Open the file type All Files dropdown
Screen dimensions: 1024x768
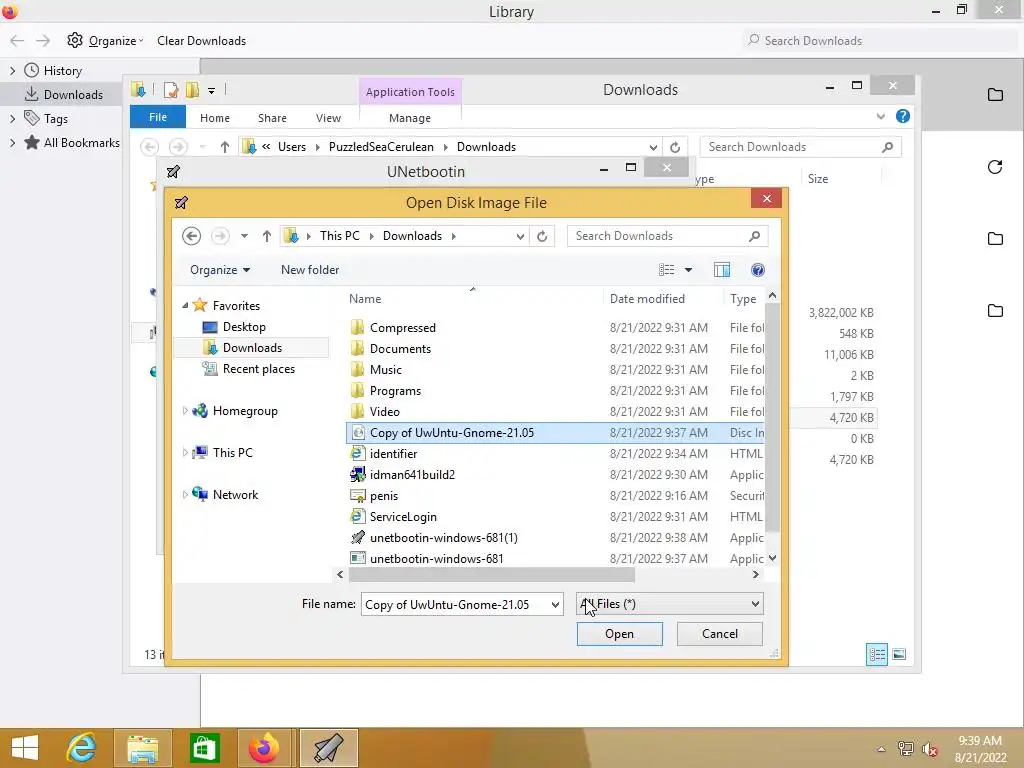click(x=669, y=604)
